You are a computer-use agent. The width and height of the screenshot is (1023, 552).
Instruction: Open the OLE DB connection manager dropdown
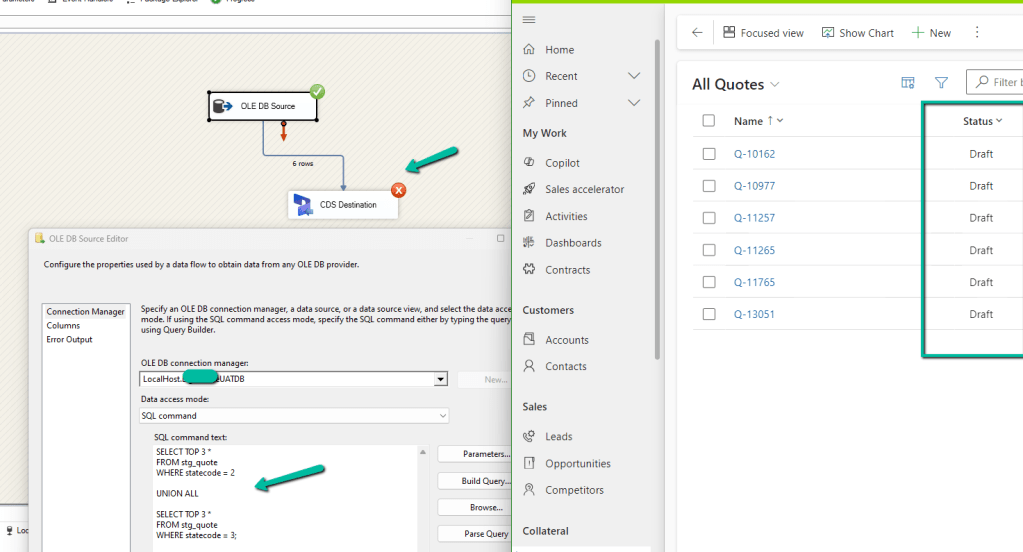(441, 379)
